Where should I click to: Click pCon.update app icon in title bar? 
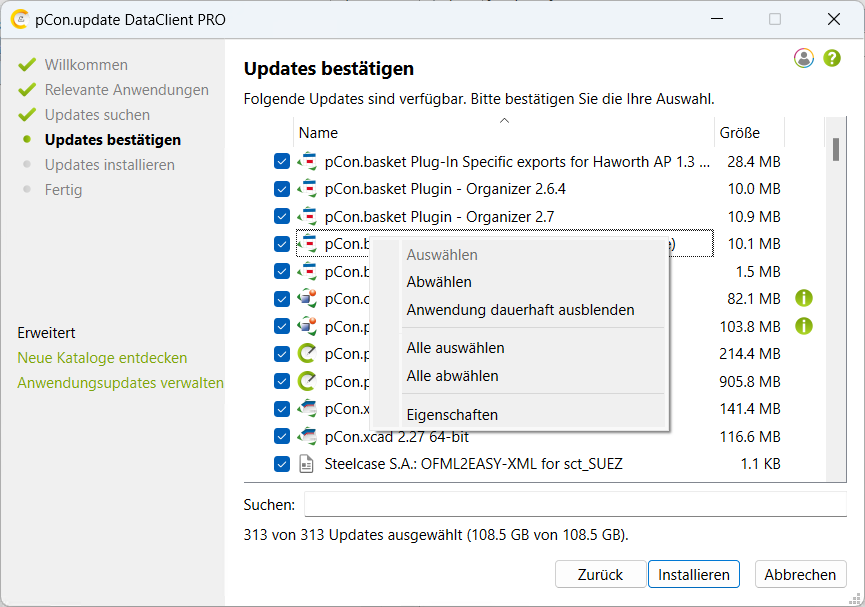[19, 19]
